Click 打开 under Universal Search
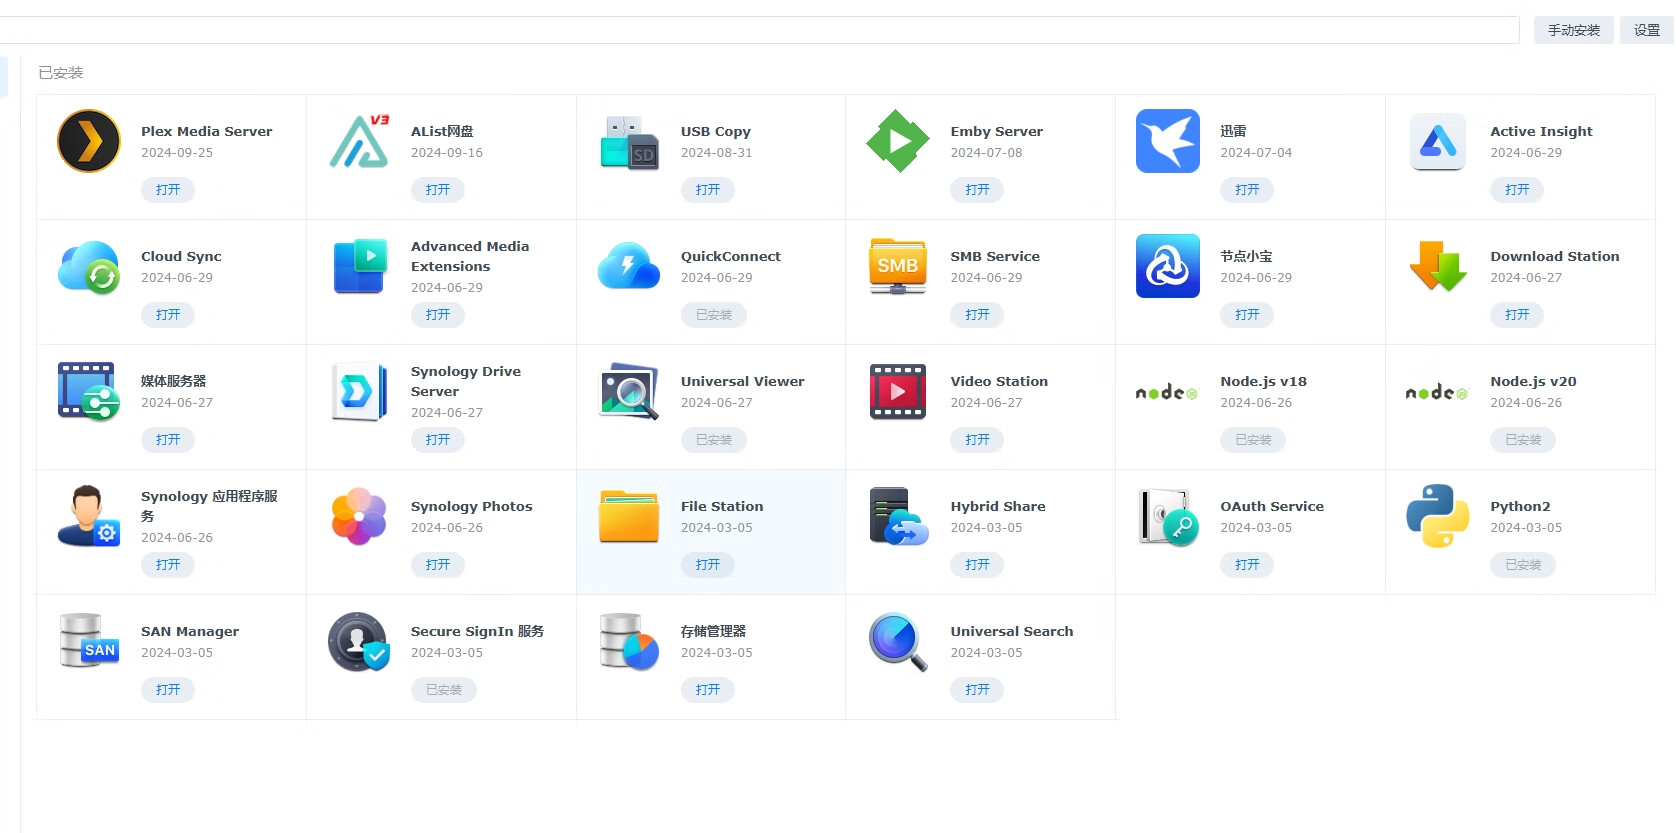Viewport: 1676px width, 833px height. click(x=977, y=689)
